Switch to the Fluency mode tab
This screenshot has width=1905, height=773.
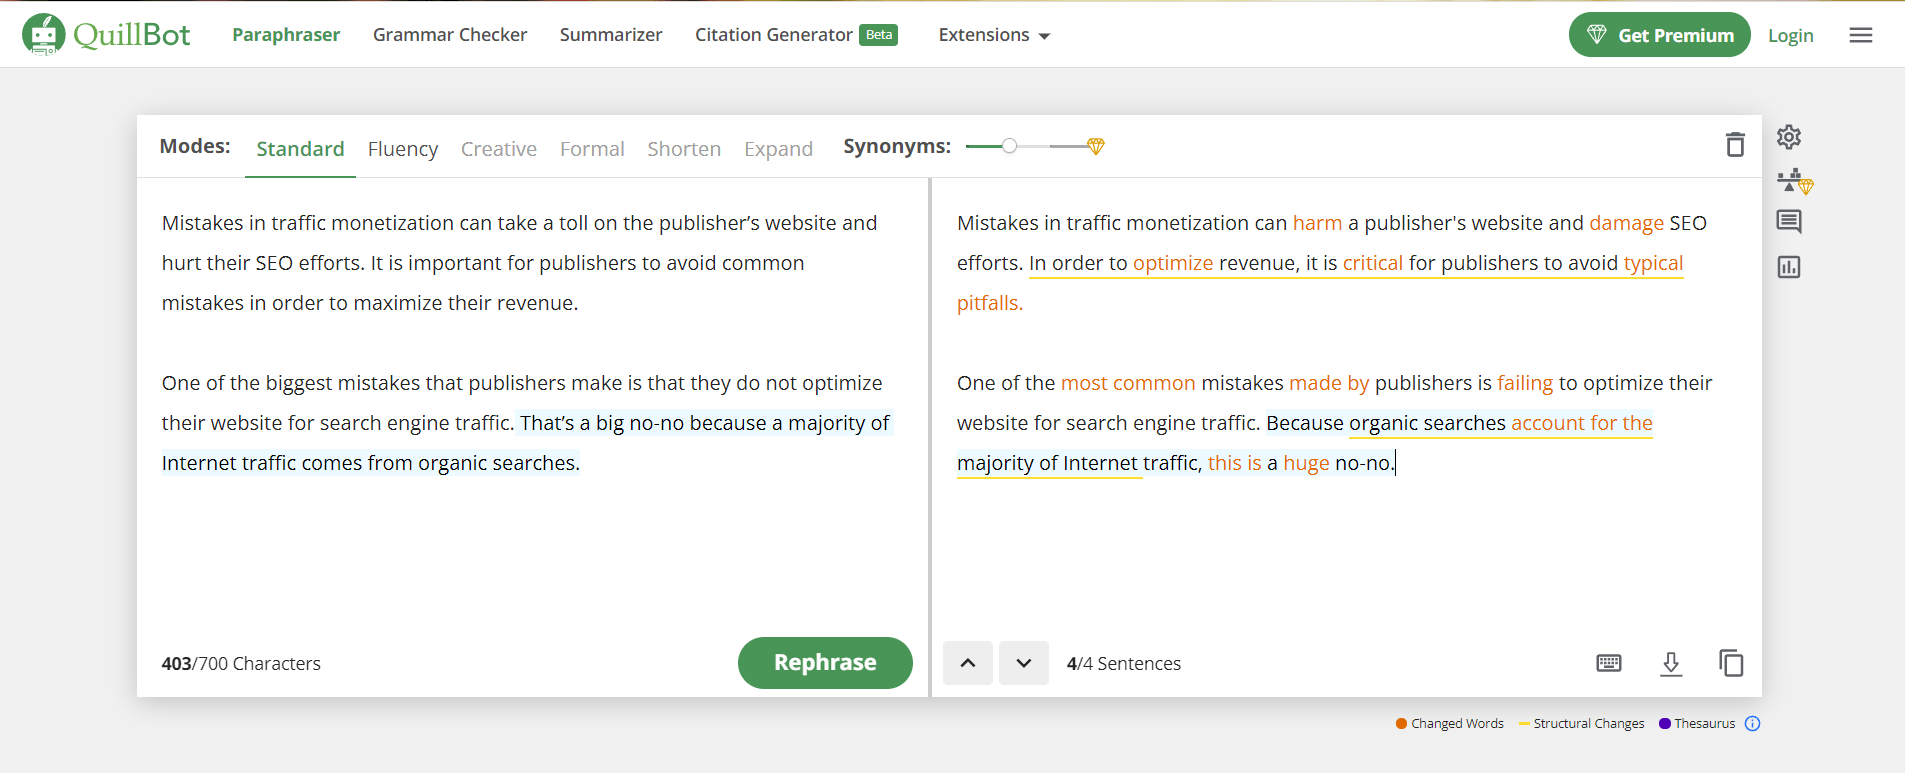403,149
